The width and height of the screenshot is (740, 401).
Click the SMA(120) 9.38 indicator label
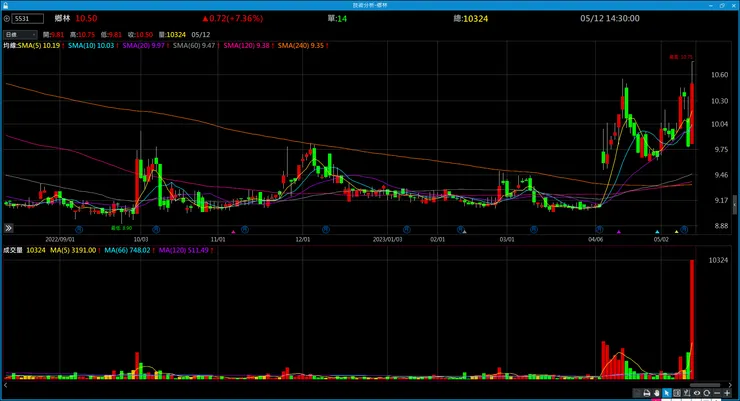coord(246,45)
